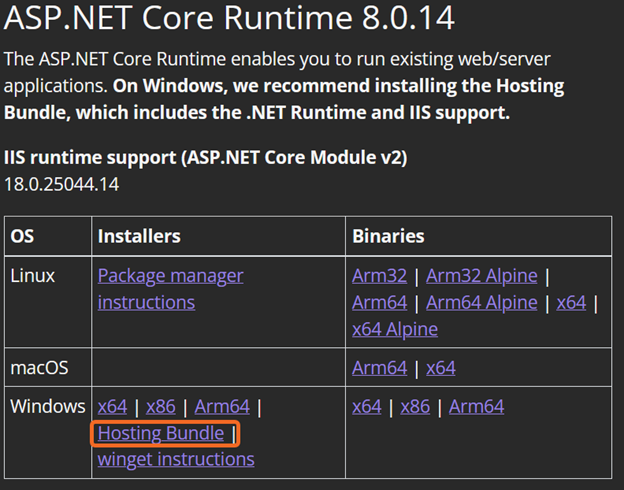Image resolution: width=624 pixels, height=490 pixels.
Task: Click the Windows x86 binaries link
Action: click(415, 407)
